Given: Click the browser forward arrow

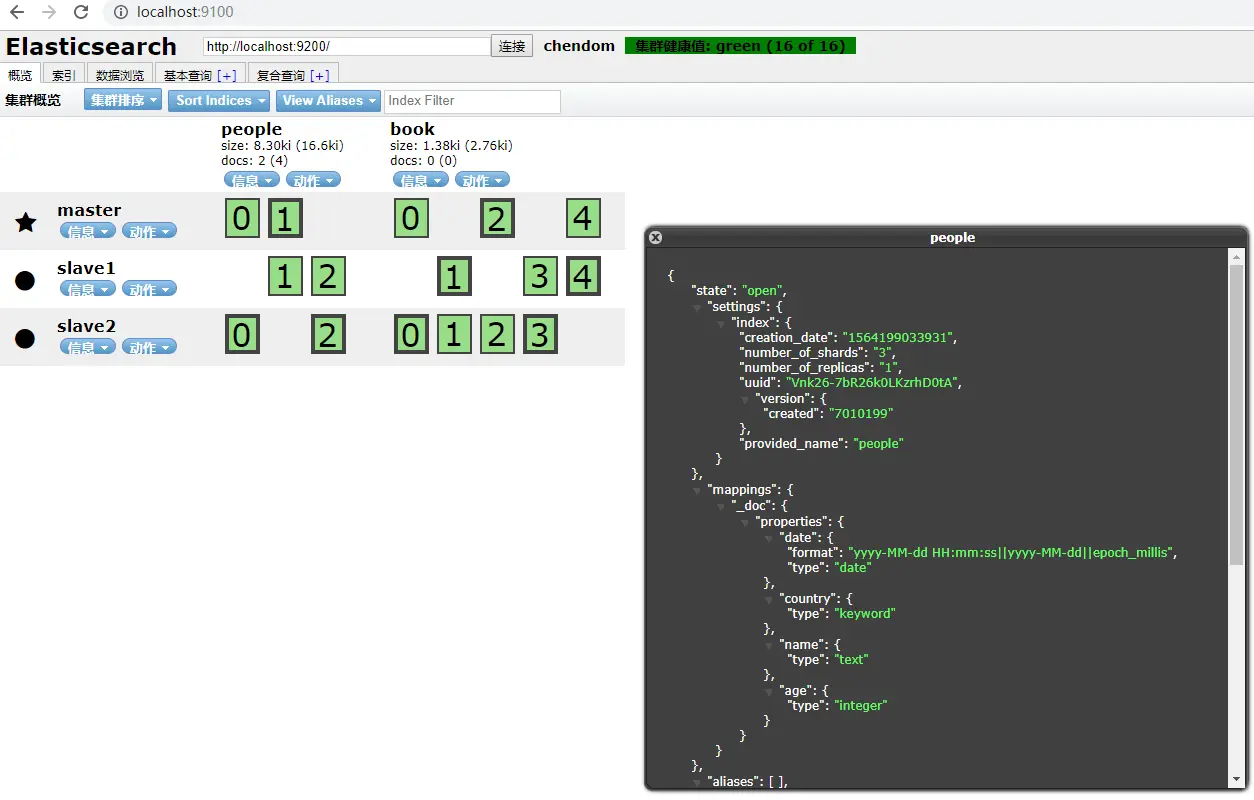Looking at the screenshot, I should [49, 12].
